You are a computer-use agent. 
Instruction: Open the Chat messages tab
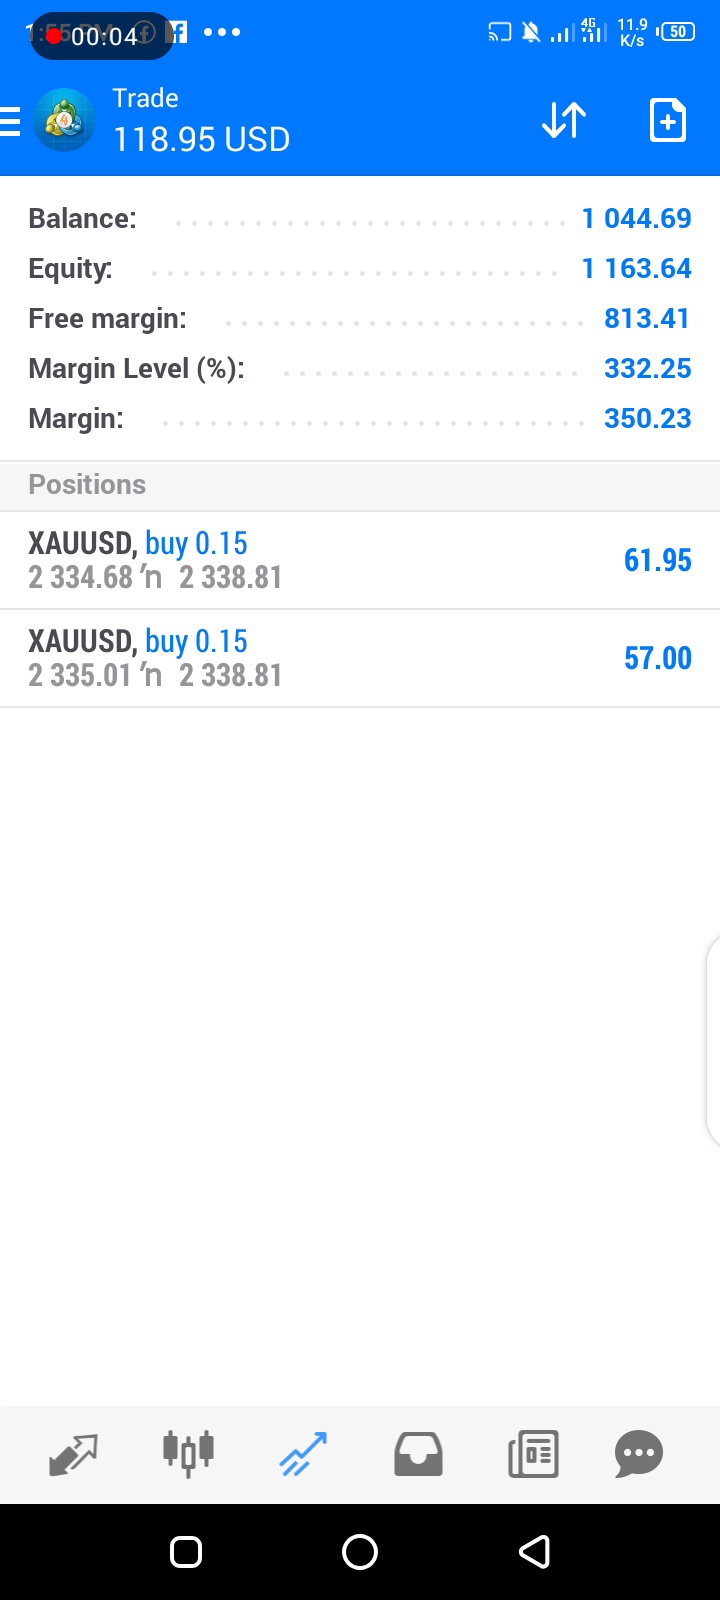[639, 1454]
